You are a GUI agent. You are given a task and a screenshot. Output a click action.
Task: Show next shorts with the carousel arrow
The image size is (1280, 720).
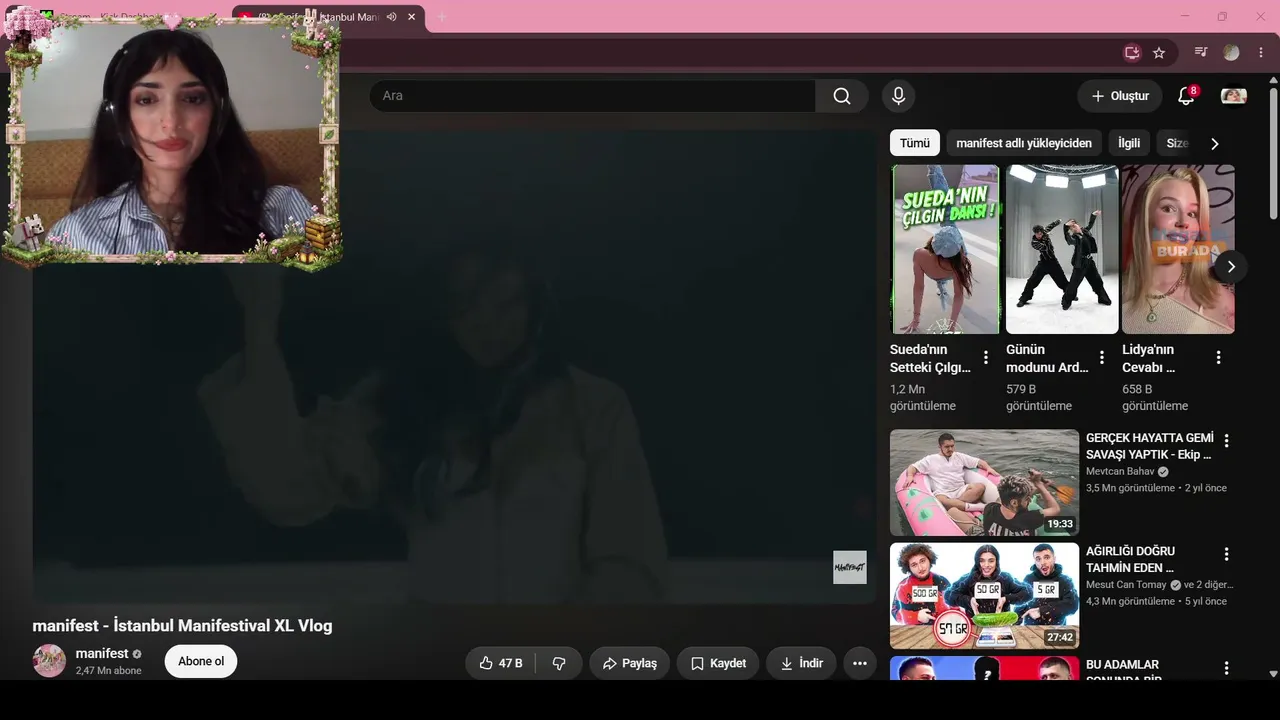point(1231,267)
